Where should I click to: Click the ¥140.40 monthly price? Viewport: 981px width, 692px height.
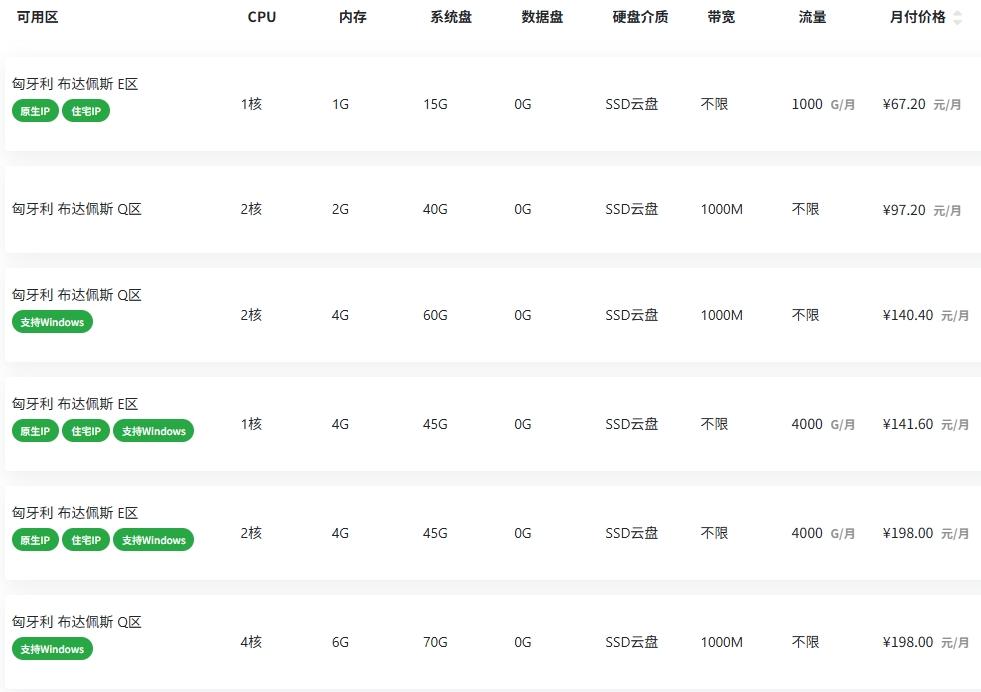pyautogui.click(x=908, y=315)
